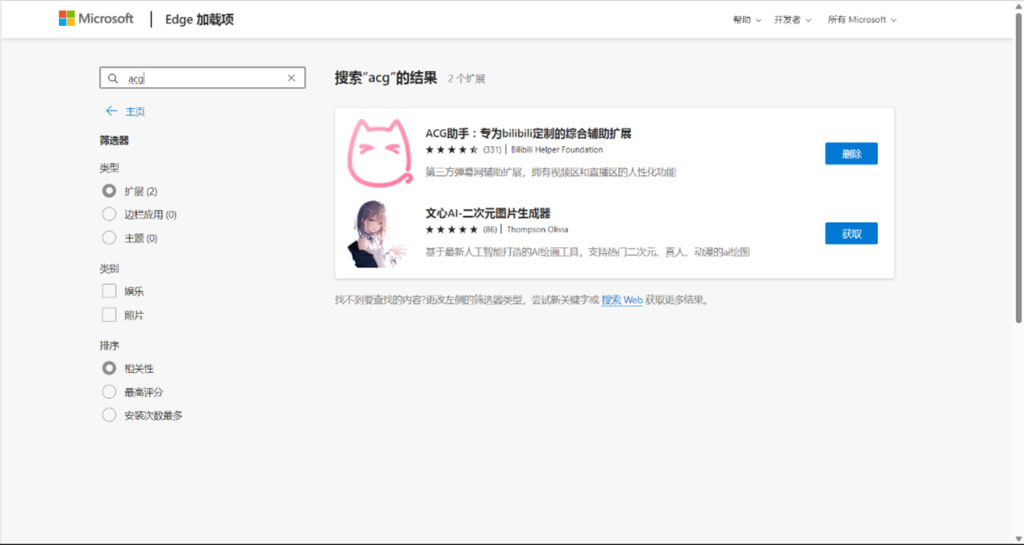Screen dimensions: 1024x545
Task: Select the 主题 (0) type filter
Action: pos(109,238)
